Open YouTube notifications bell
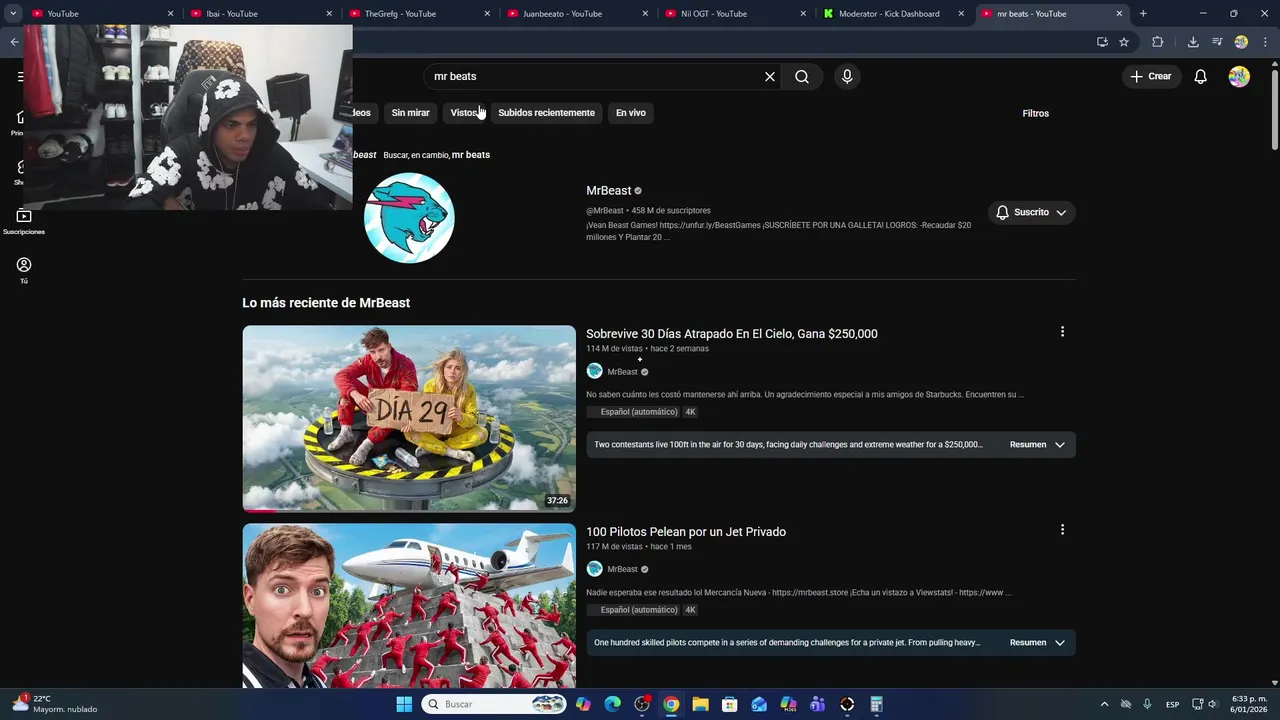The height and width of the screenshot is (720, 1280). click(1200, 77)
